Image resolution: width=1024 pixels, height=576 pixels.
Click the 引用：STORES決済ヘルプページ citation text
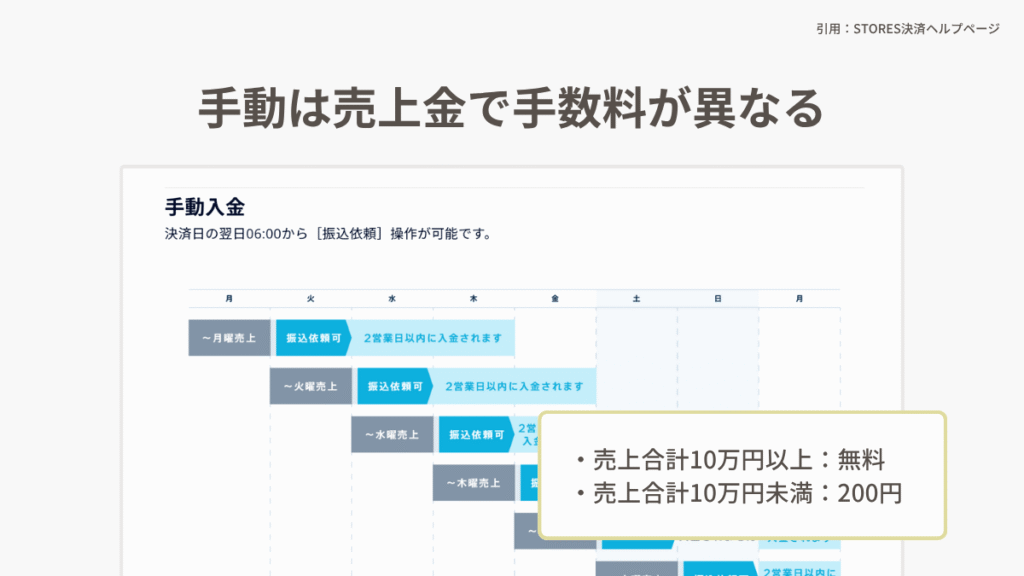click(x=907, y=29)
